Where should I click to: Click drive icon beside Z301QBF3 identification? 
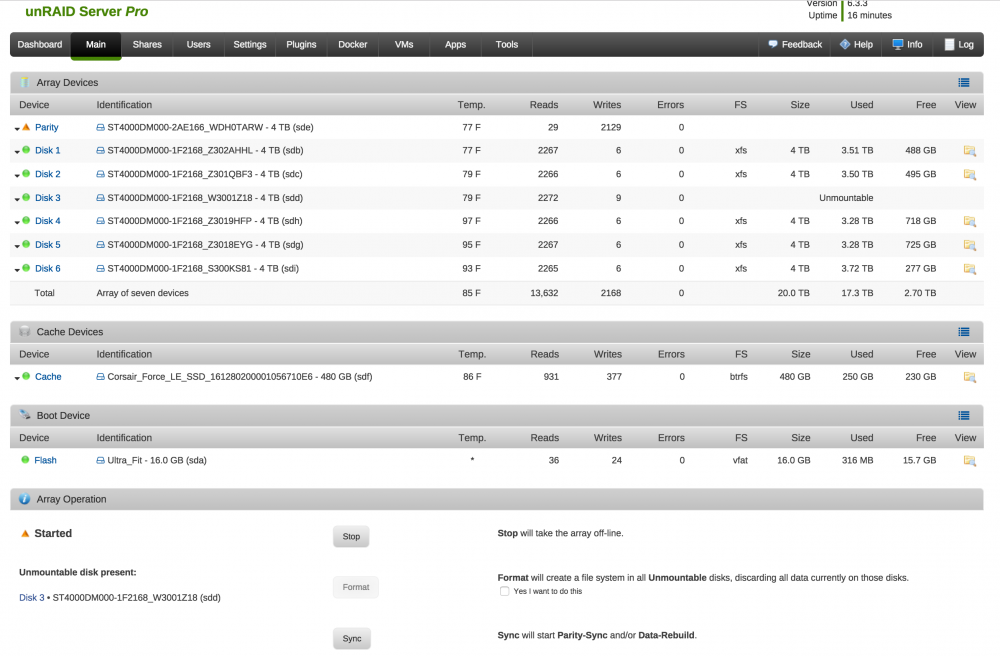click(x=100, y=174)
